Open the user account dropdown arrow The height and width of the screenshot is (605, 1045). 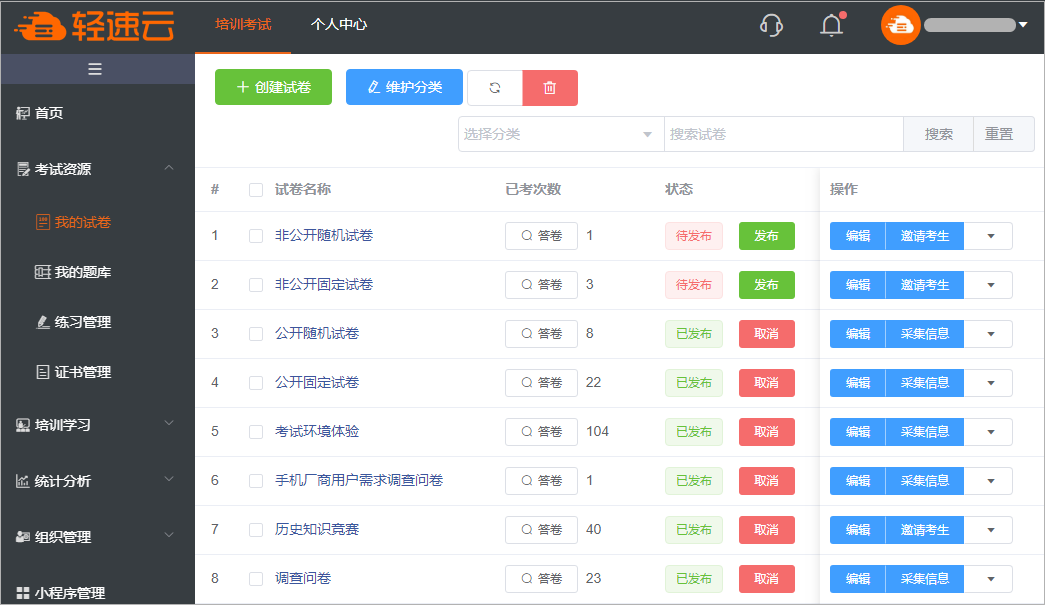[x=1023, y=25]
